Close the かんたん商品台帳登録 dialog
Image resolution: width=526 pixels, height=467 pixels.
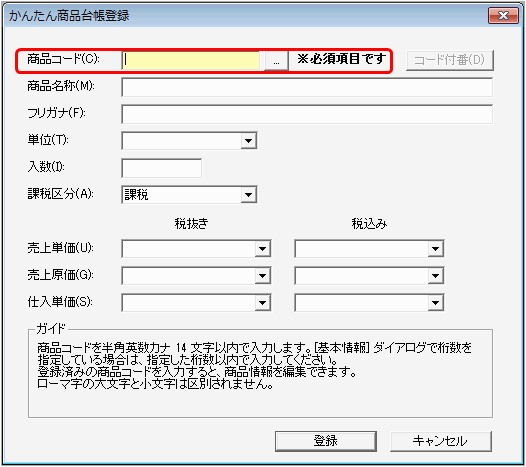tap(503, 15)
